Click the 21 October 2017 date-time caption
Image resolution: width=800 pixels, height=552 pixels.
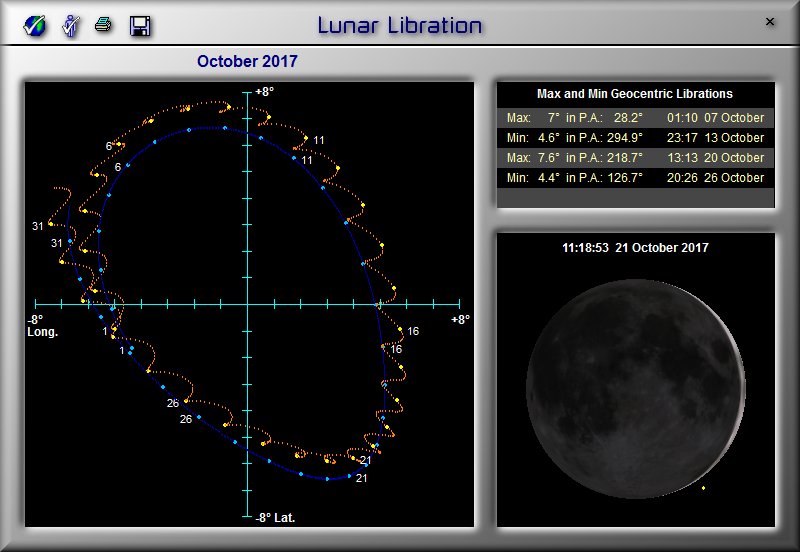[635, 248]
